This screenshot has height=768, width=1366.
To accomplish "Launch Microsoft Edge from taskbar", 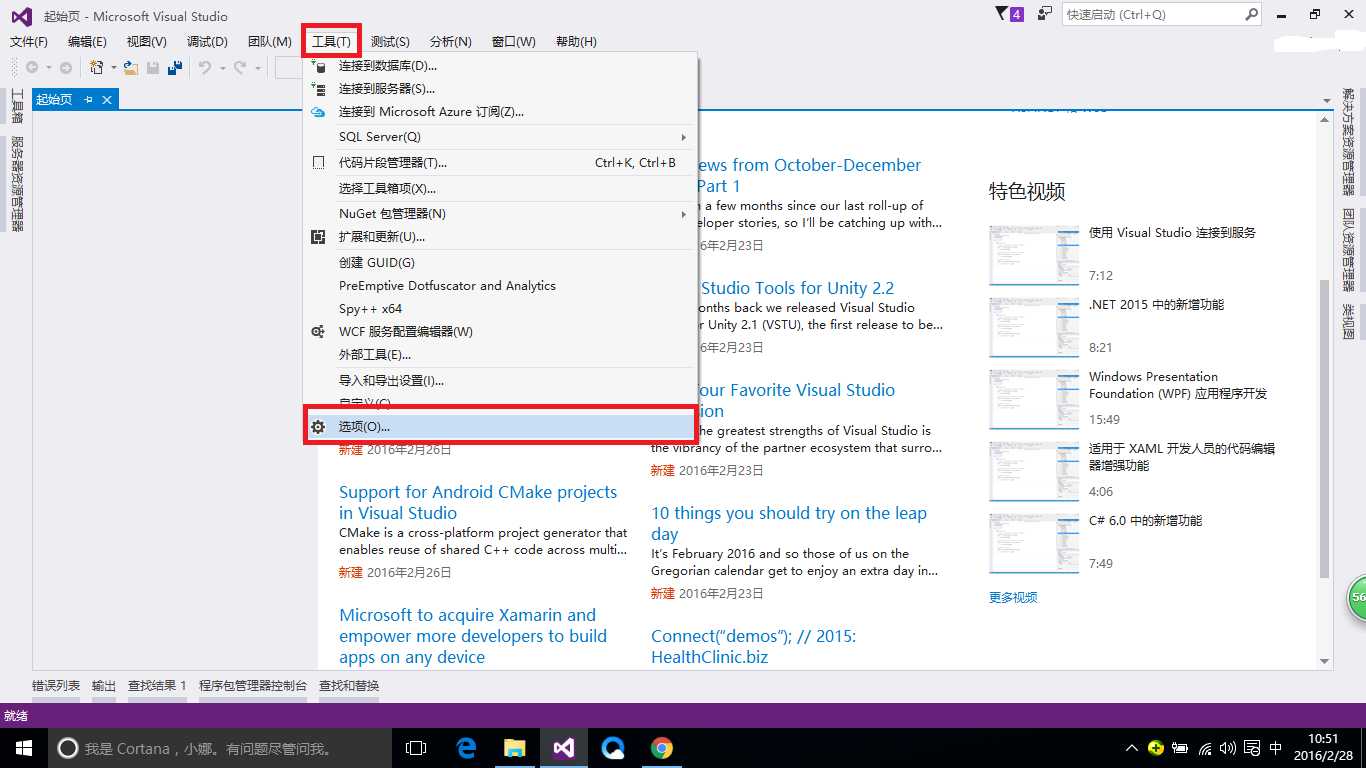I will point(466,748).
